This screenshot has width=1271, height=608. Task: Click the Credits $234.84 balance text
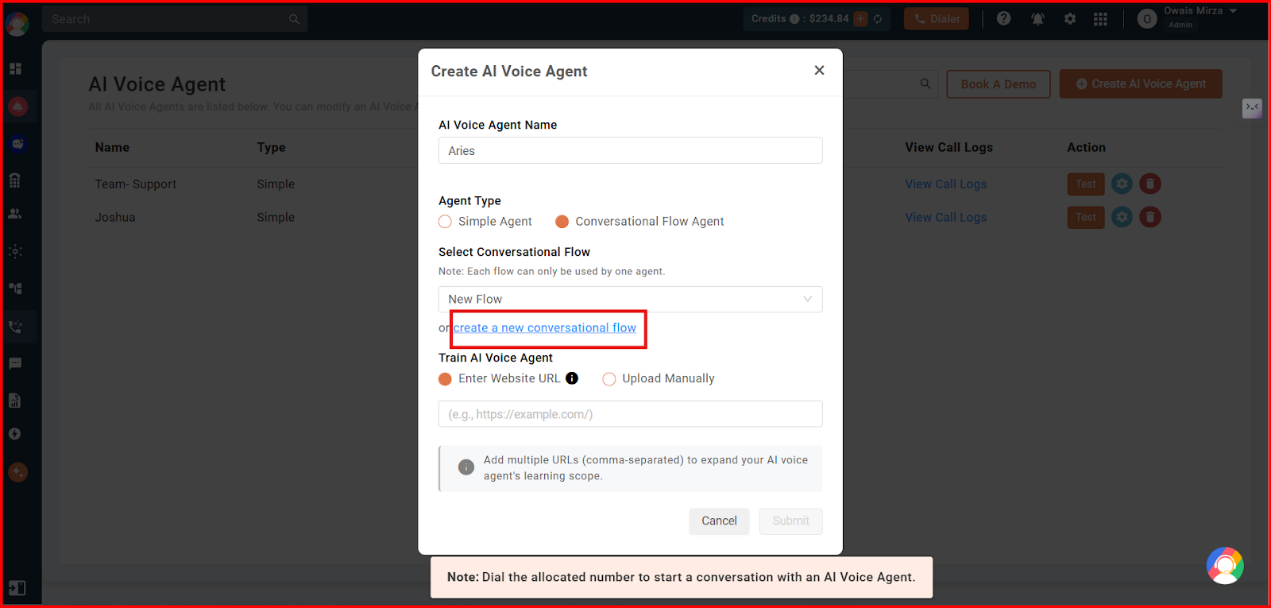coord(800,19)
